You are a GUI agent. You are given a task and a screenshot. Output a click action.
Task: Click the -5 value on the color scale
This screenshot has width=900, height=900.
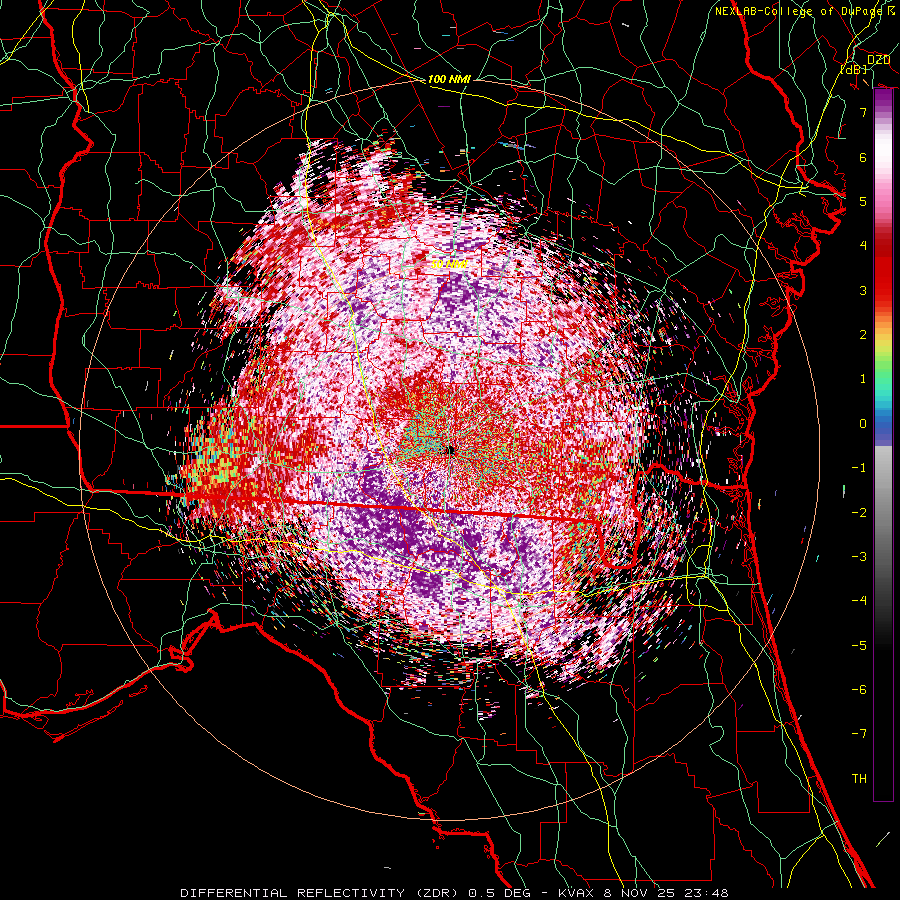coord(859,646)
